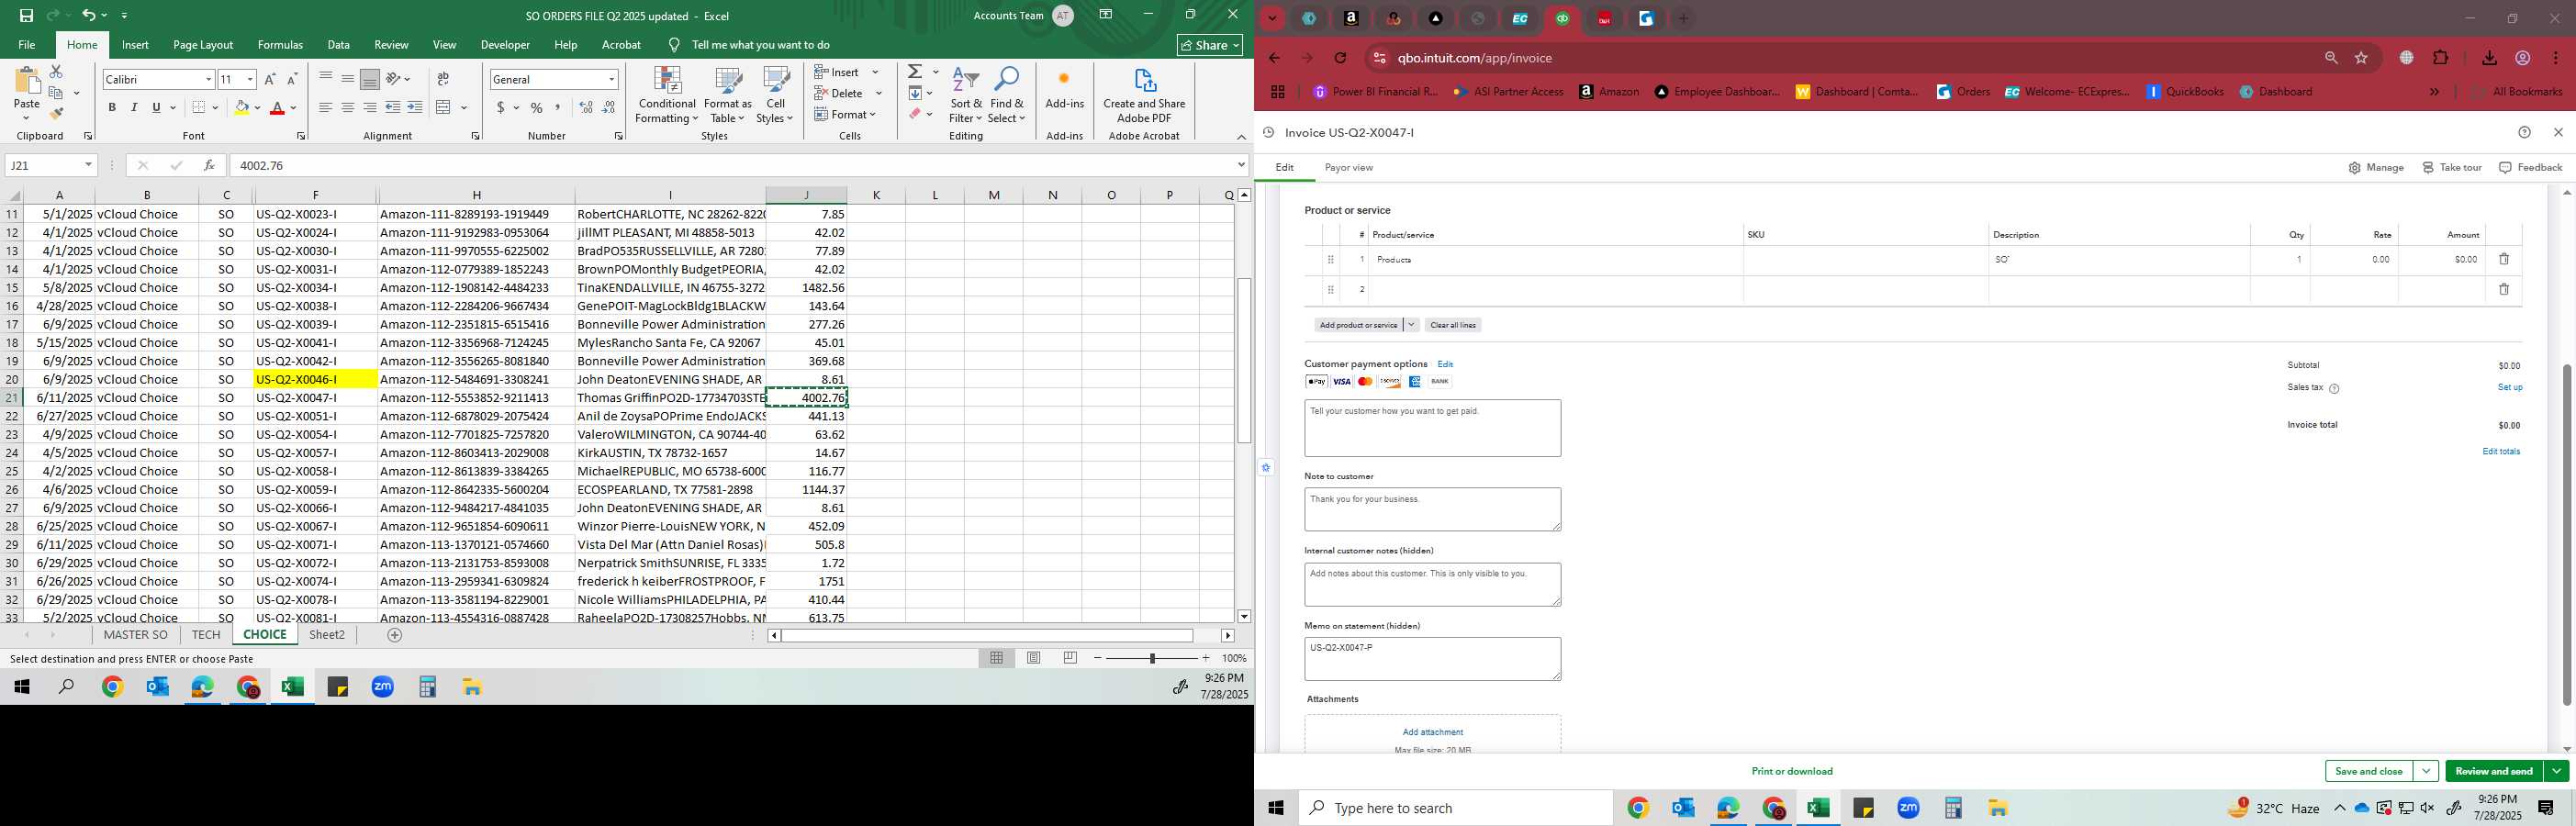Click the Merge and Center icon
The height and width of the screenshot is (826, 2576).
[444, 107]
